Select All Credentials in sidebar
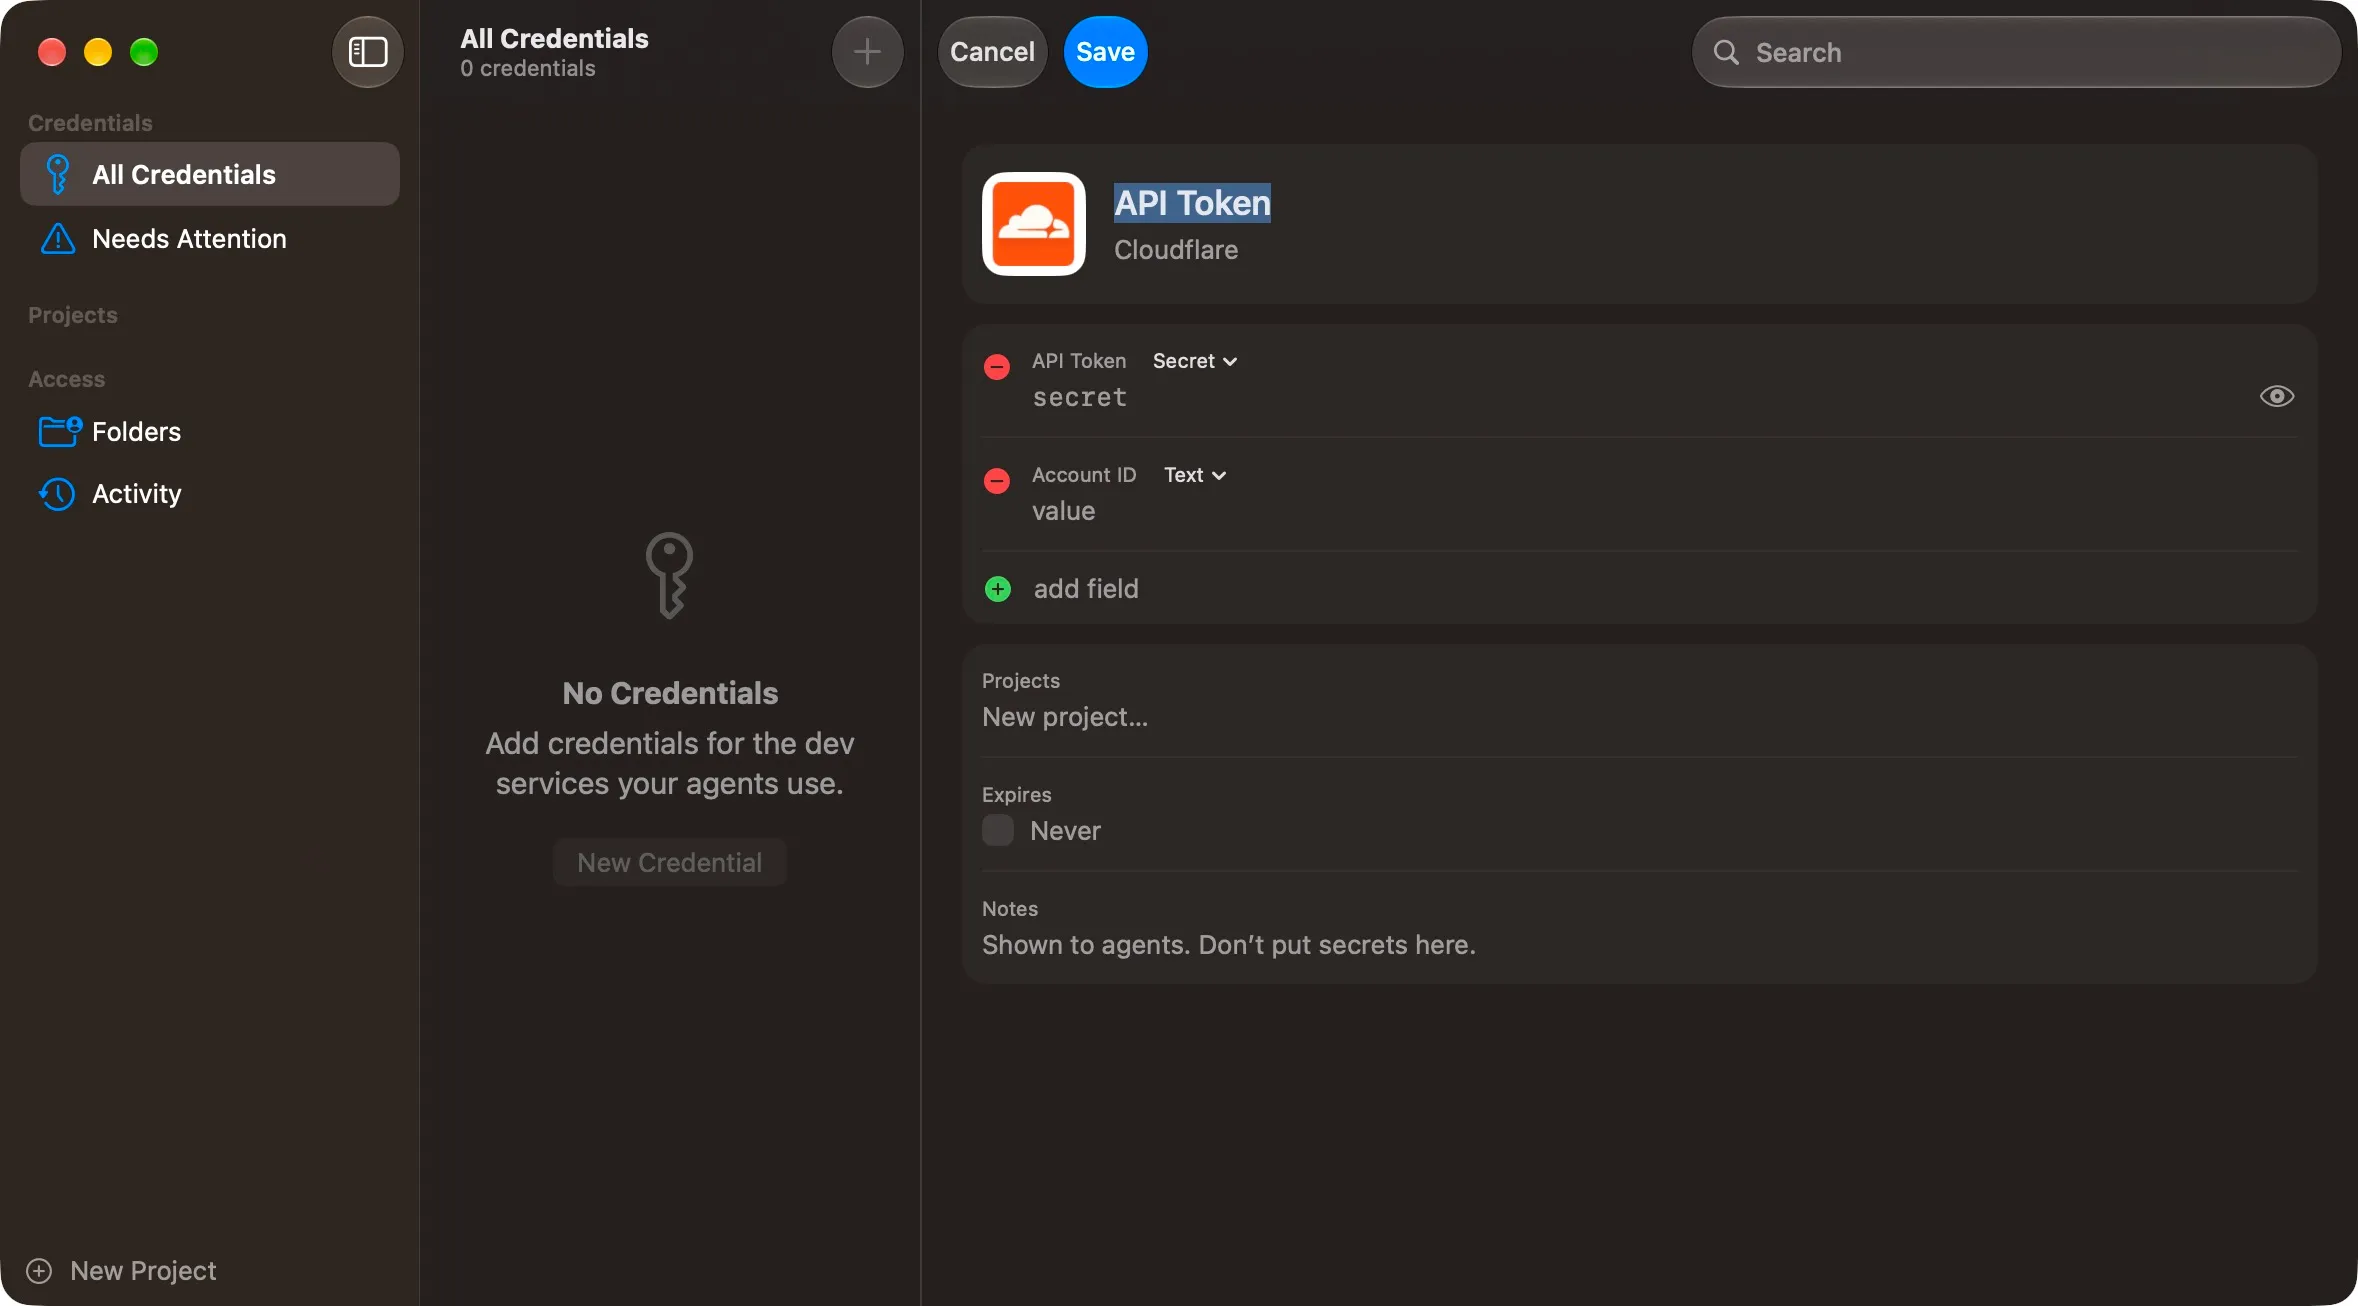Image resolution: width=2358 pixels, height=1306 pixels. [210, 174]
